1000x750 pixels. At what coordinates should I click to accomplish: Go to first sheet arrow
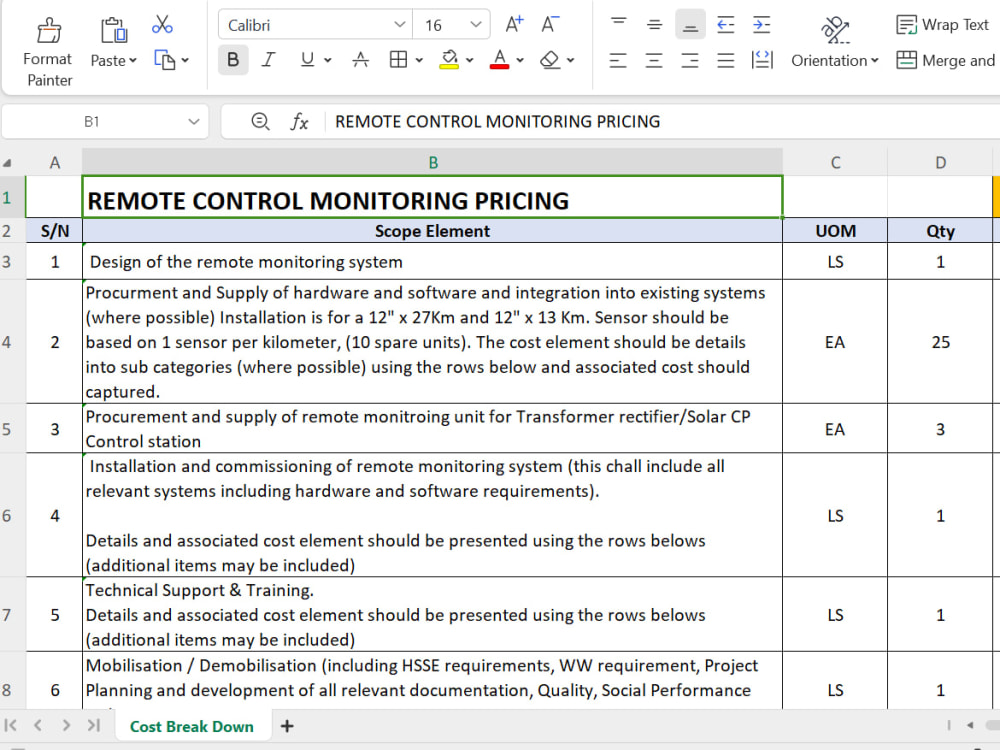11,725
